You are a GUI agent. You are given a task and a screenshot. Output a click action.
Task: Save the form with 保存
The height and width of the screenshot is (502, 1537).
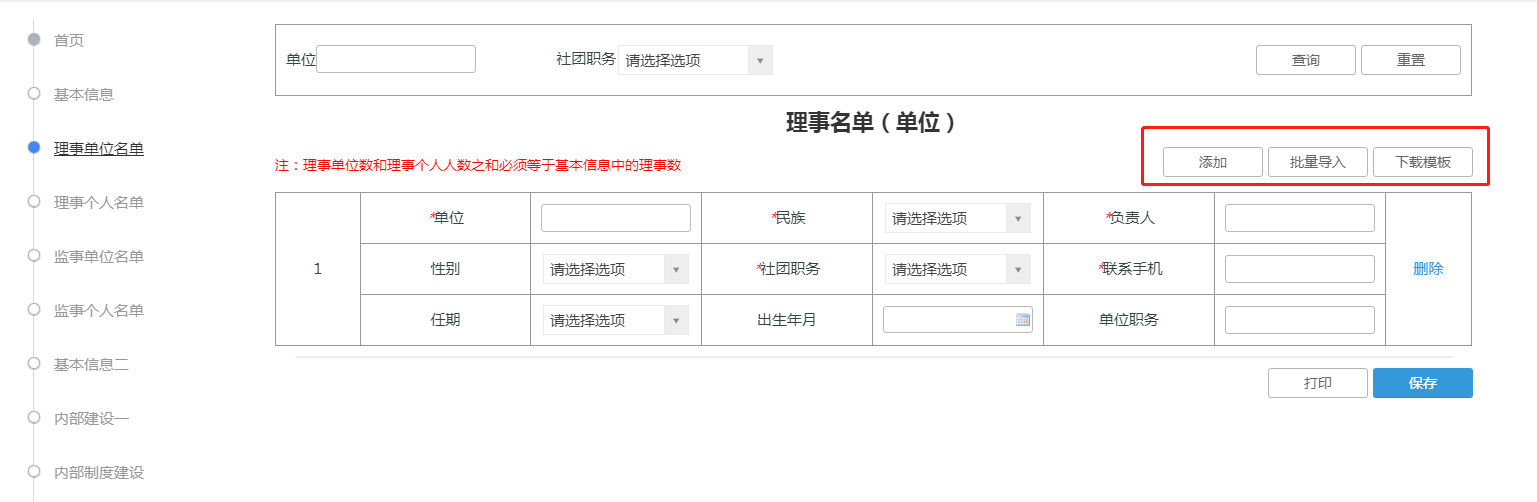[1422, 383]
